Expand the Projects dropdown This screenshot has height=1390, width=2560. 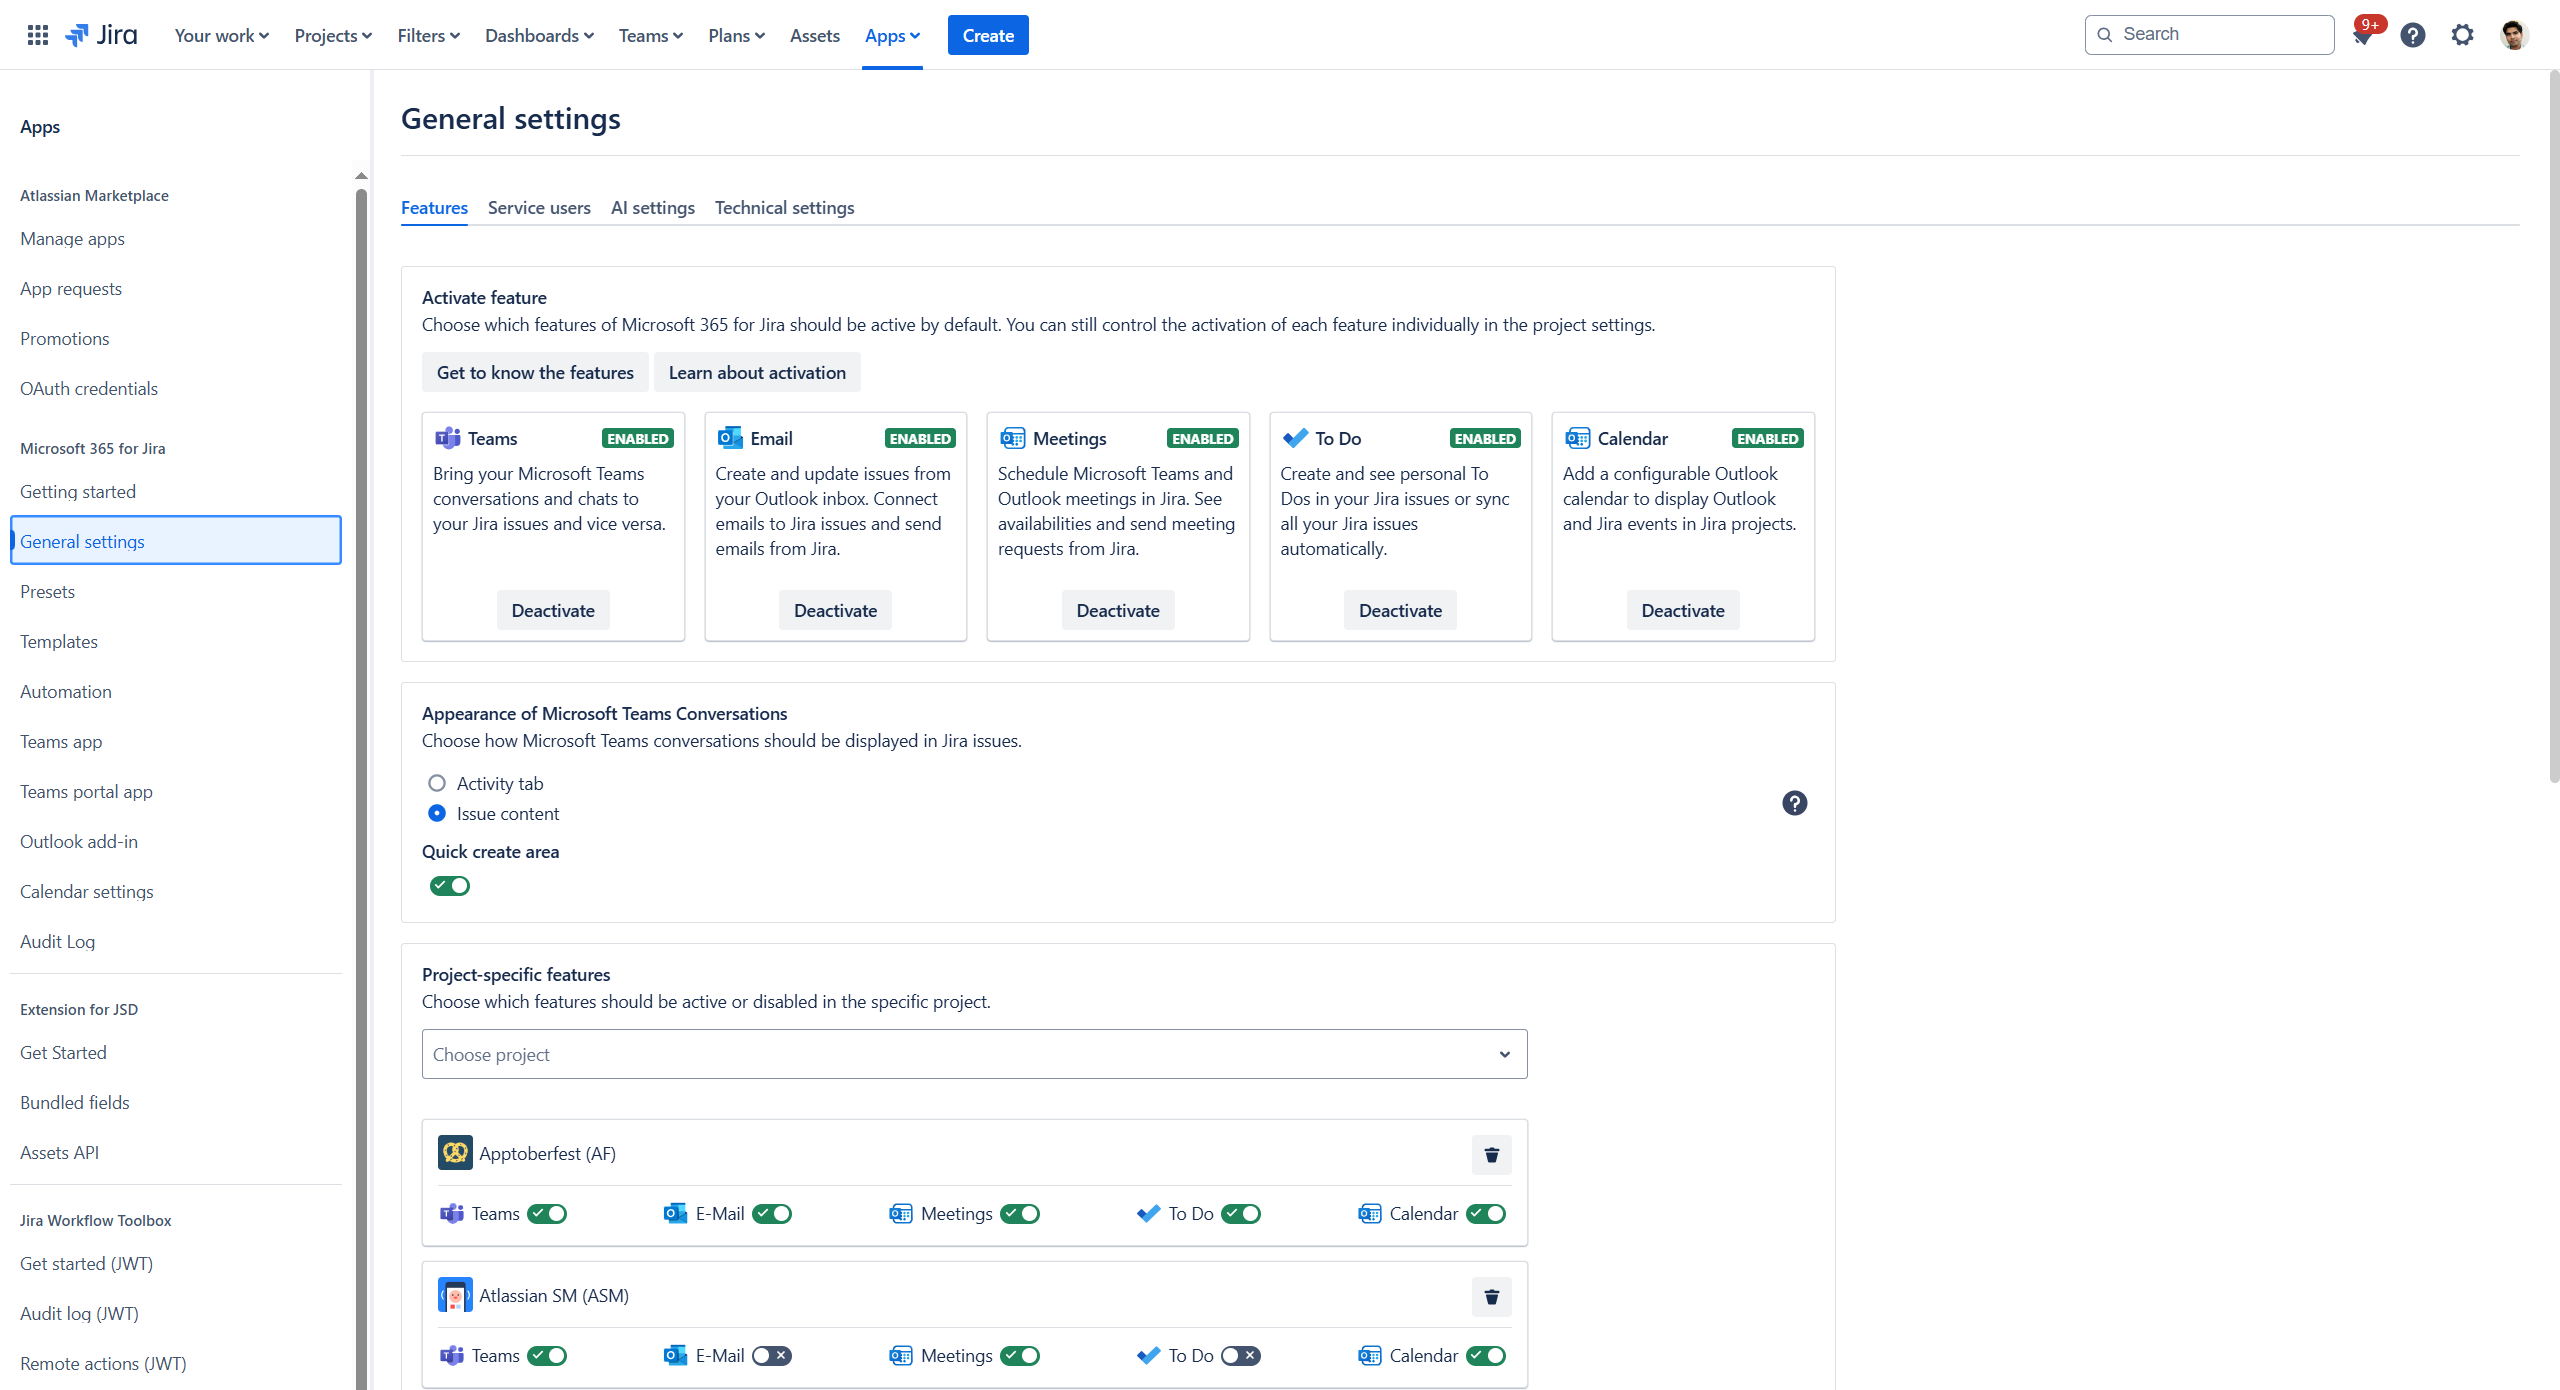(333, 36)
